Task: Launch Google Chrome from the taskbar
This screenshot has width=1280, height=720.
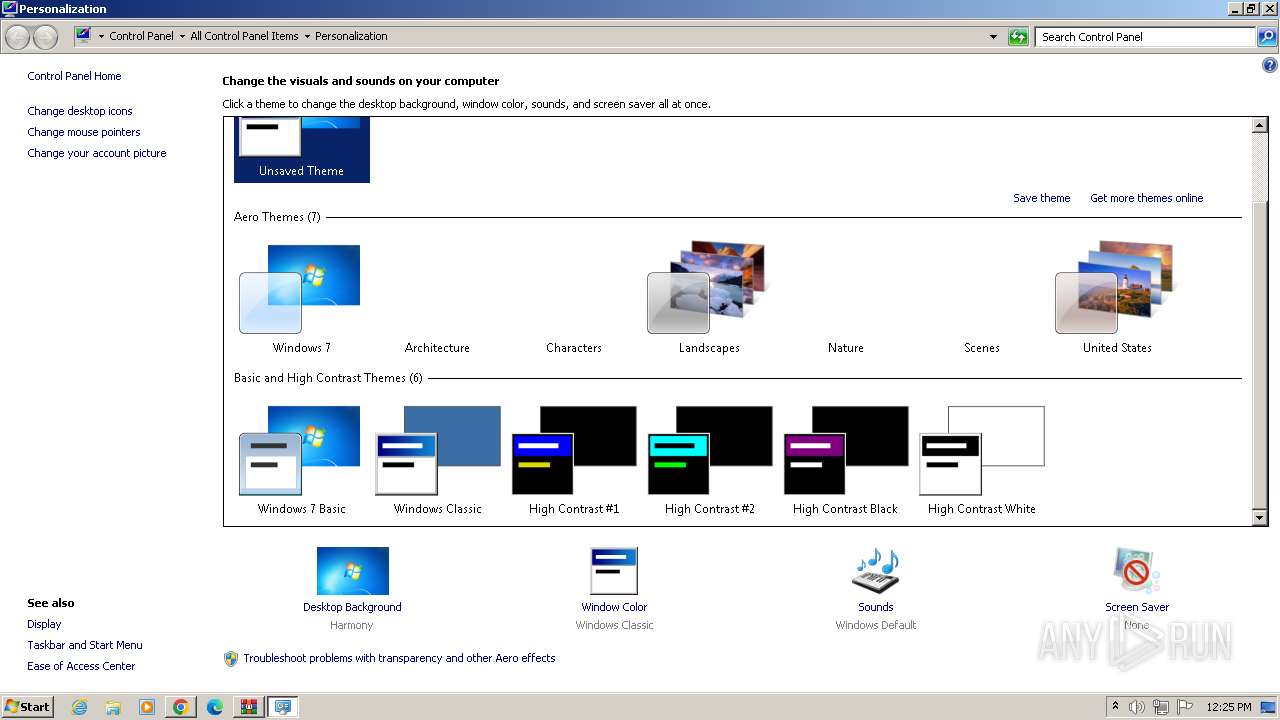Action: click(181, 707)
